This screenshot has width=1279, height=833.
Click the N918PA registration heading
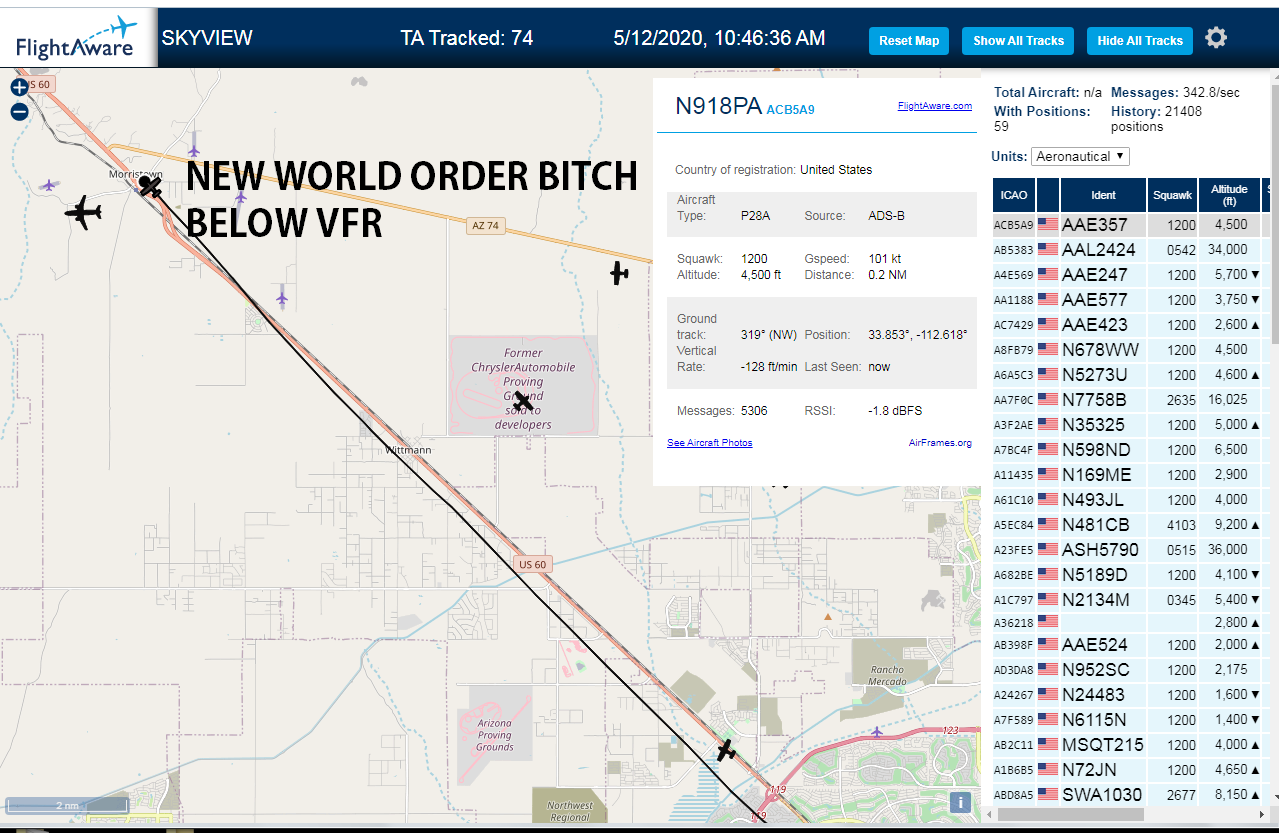(718, 106)
